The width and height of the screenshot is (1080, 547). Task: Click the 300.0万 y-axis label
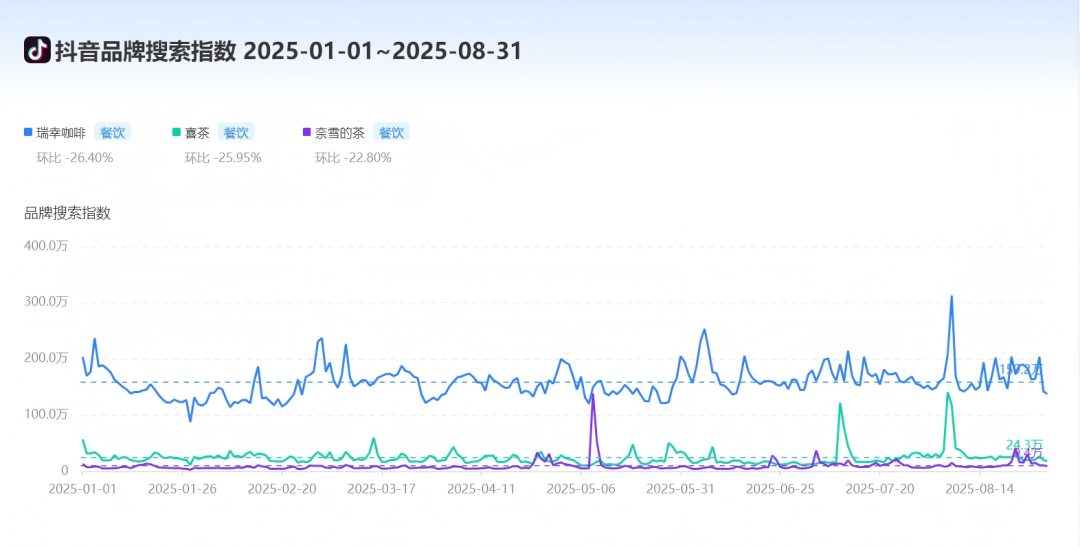[46, 302]
